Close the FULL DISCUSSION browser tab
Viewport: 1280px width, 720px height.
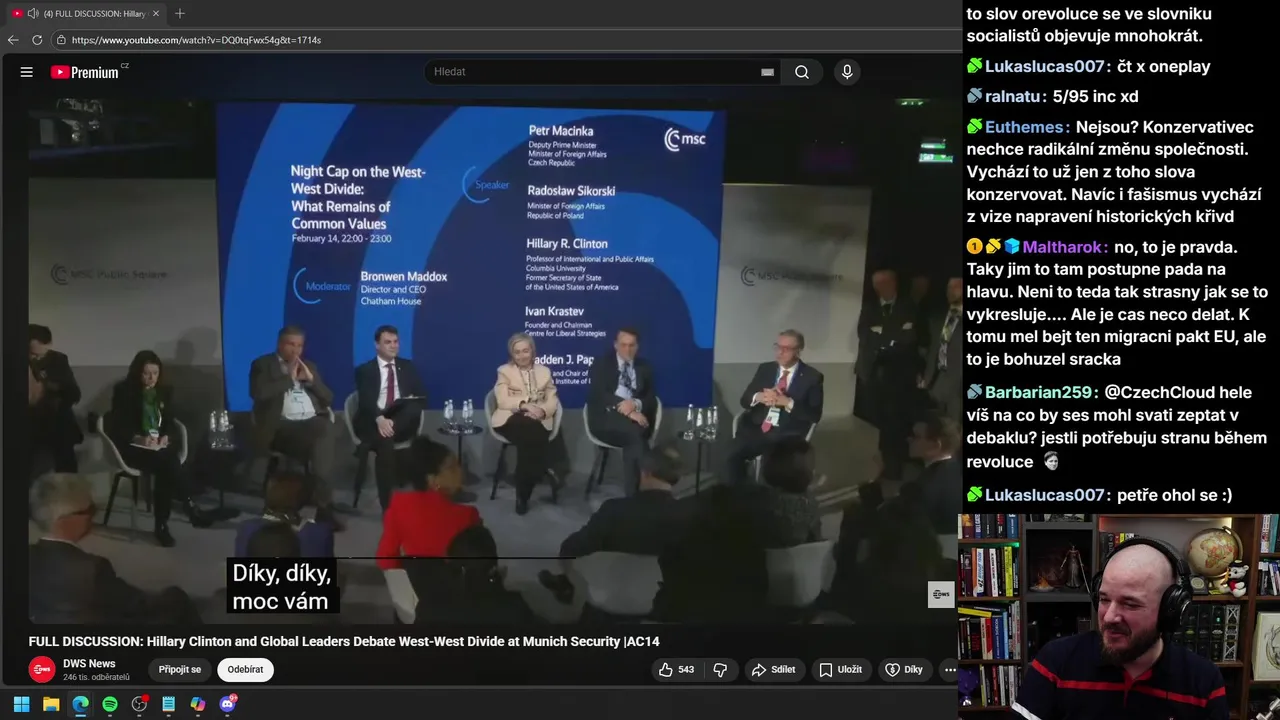click(155, 13)
